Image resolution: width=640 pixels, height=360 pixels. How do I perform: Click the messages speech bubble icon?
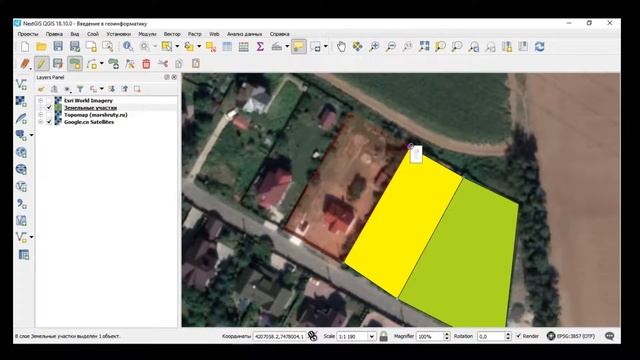[x=610, y=336]
